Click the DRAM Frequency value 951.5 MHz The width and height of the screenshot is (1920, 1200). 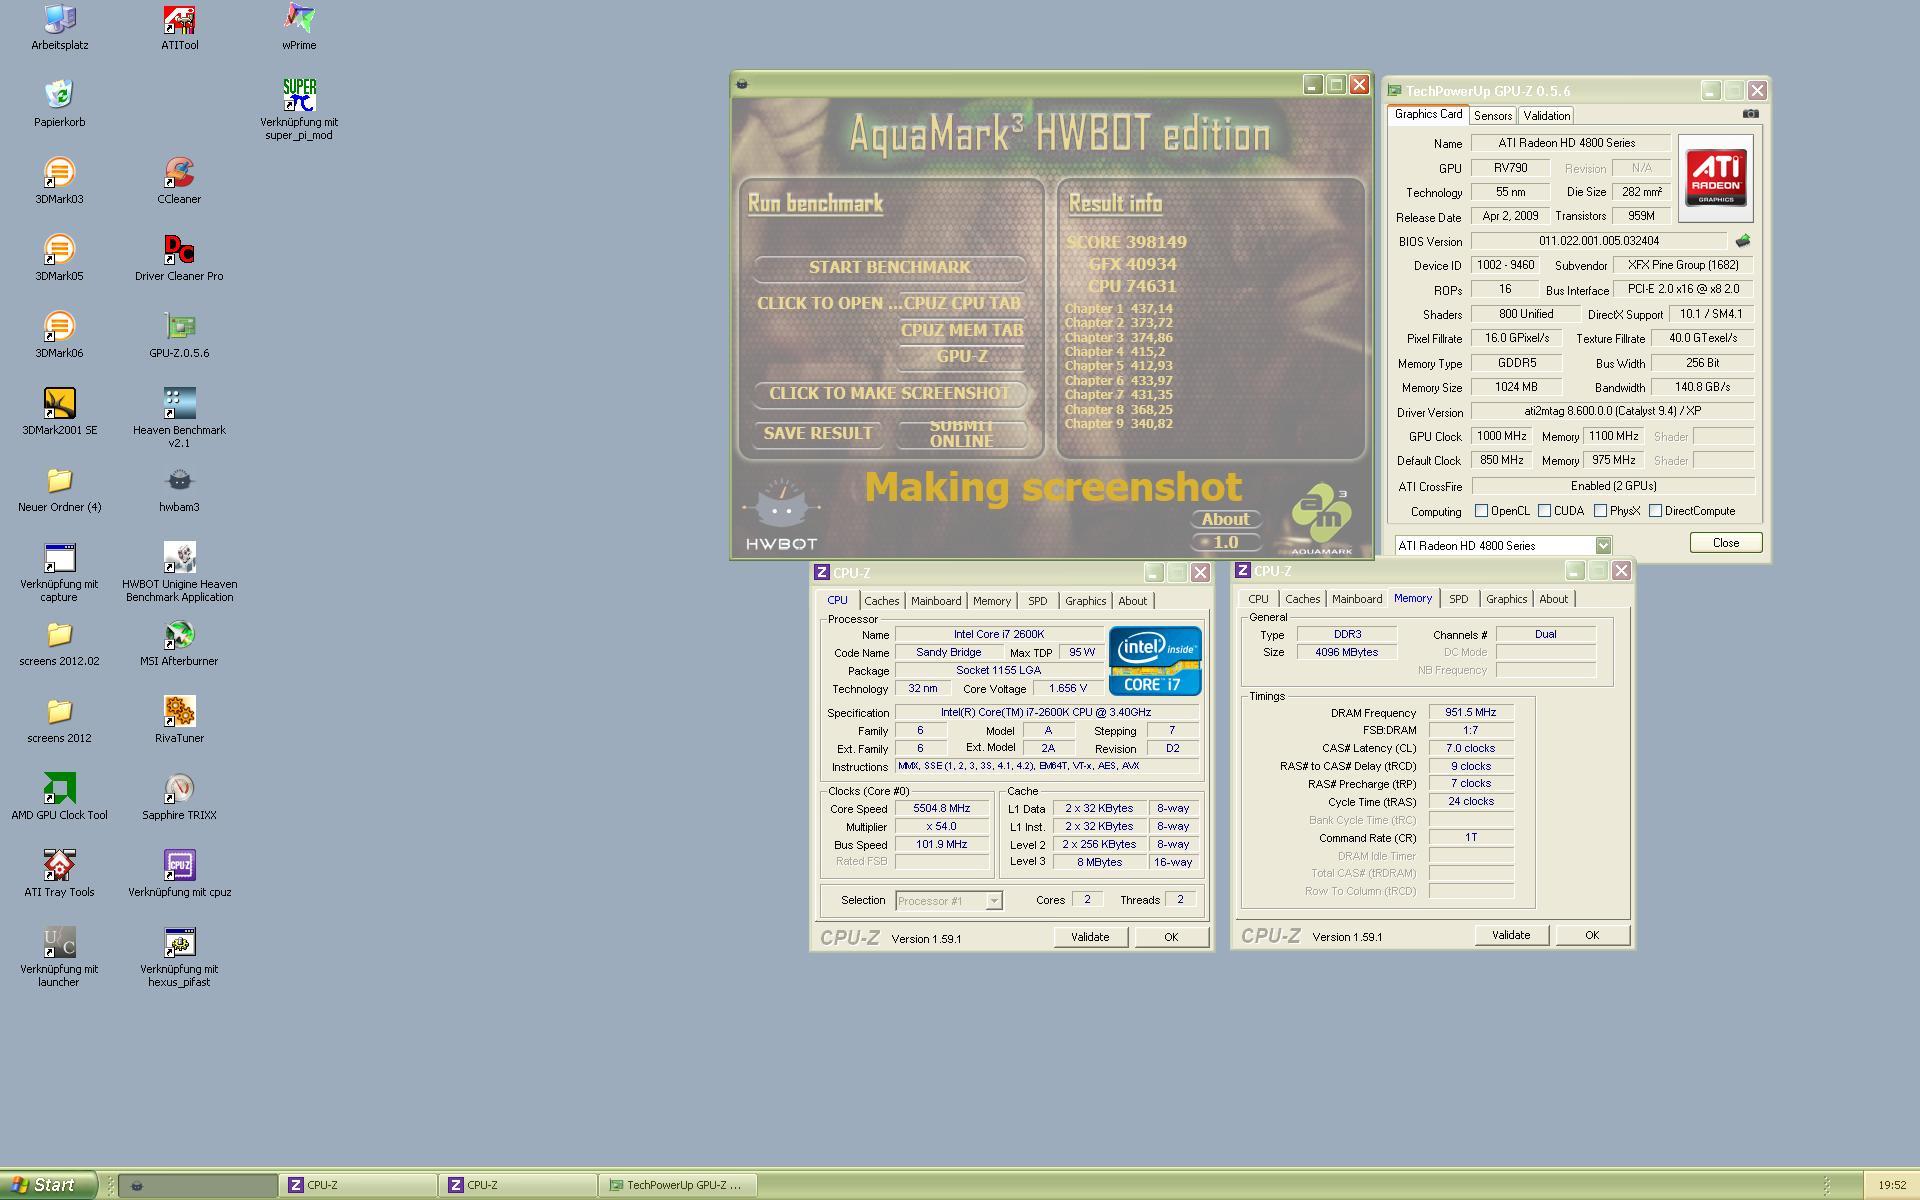[1470, 713]
